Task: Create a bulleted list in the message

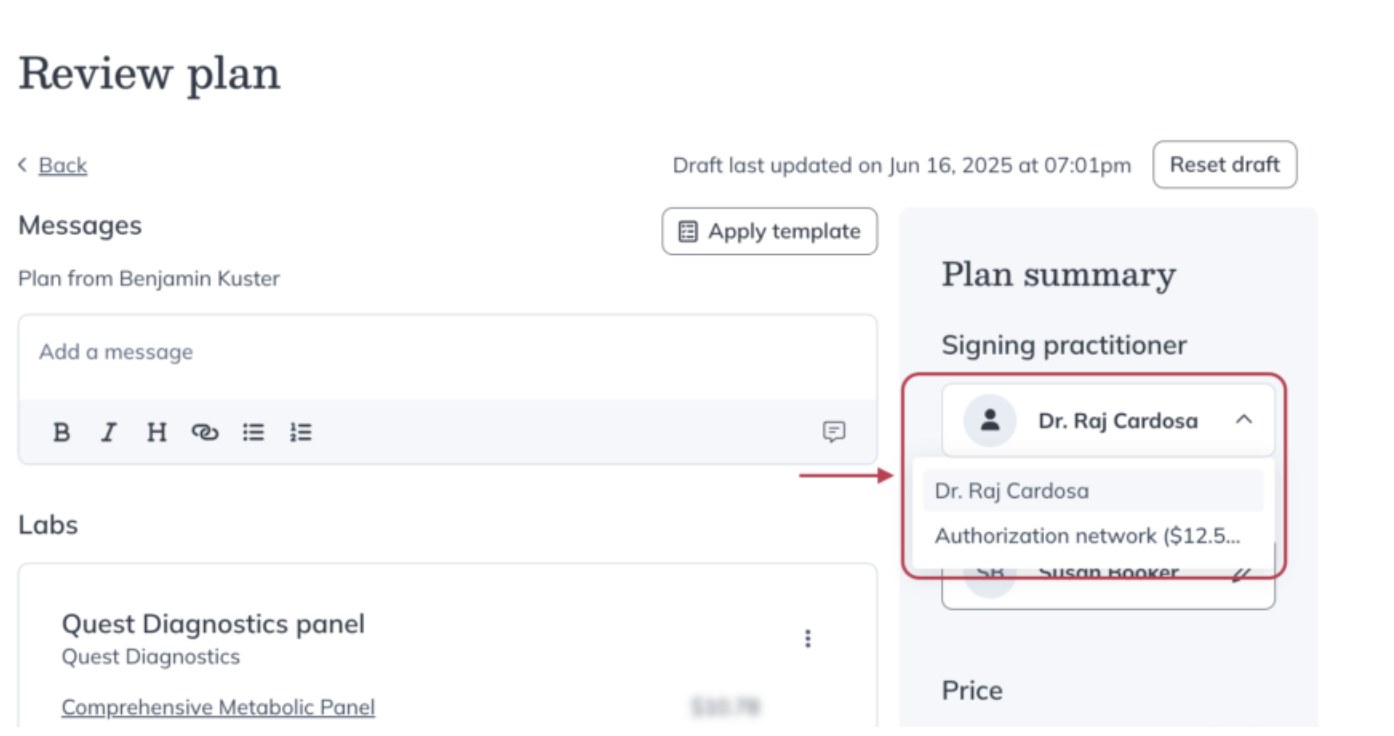Action: click(253, 432)
